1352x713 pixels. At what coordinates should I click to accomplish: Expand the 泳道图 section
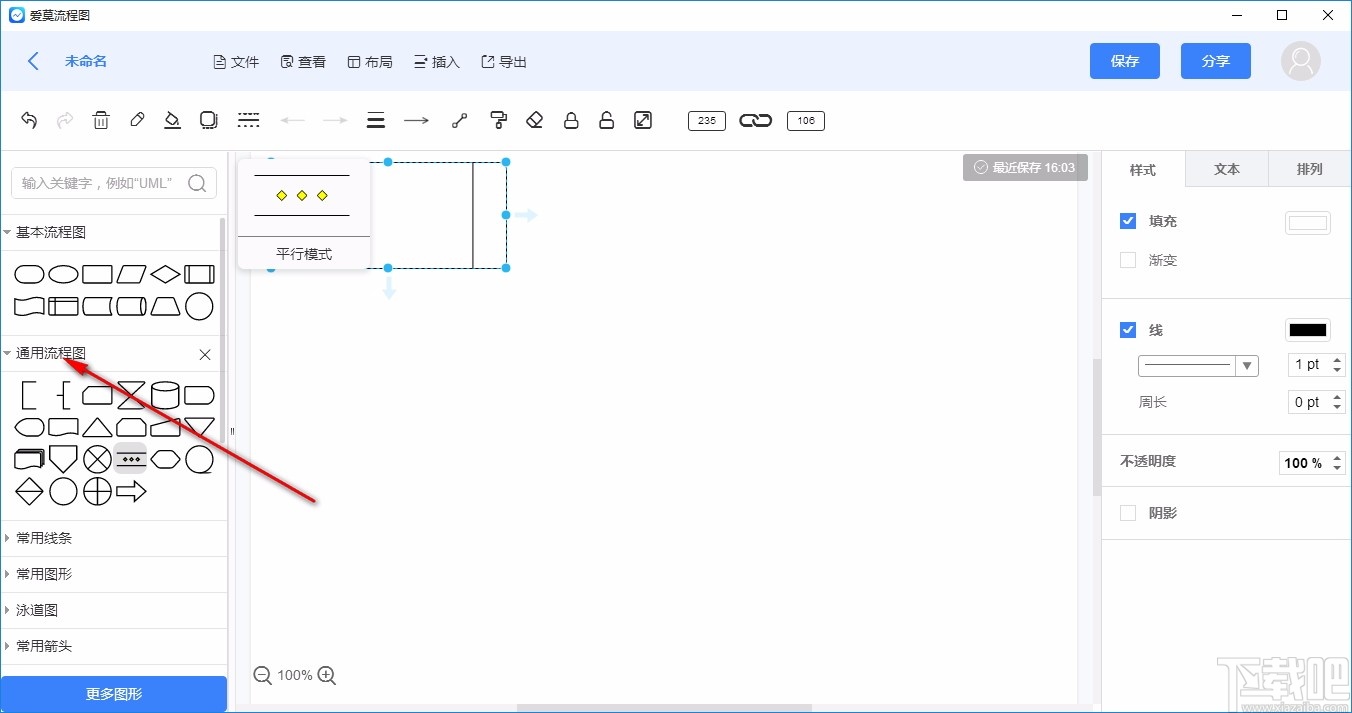(113, 610)
